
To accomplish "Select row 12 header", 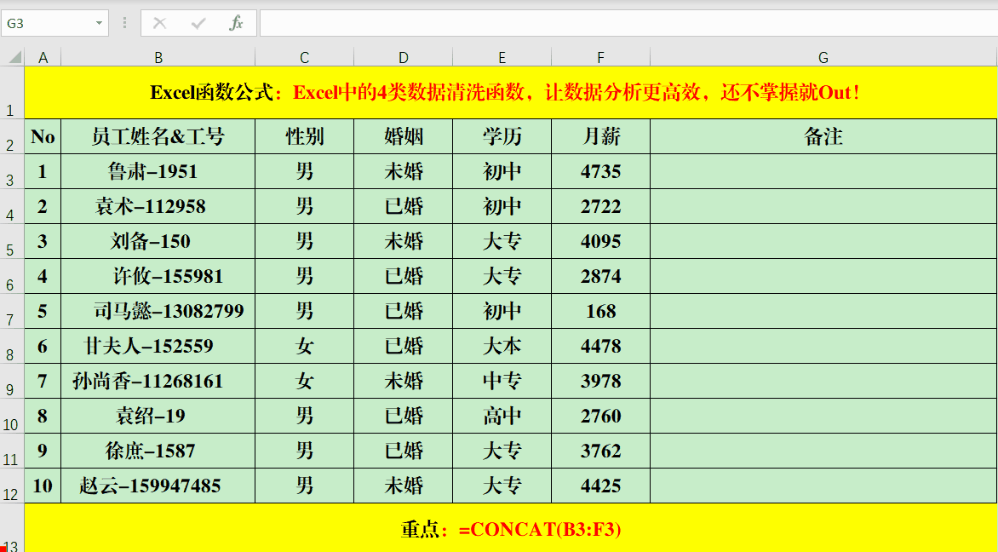I will [12, 486].
